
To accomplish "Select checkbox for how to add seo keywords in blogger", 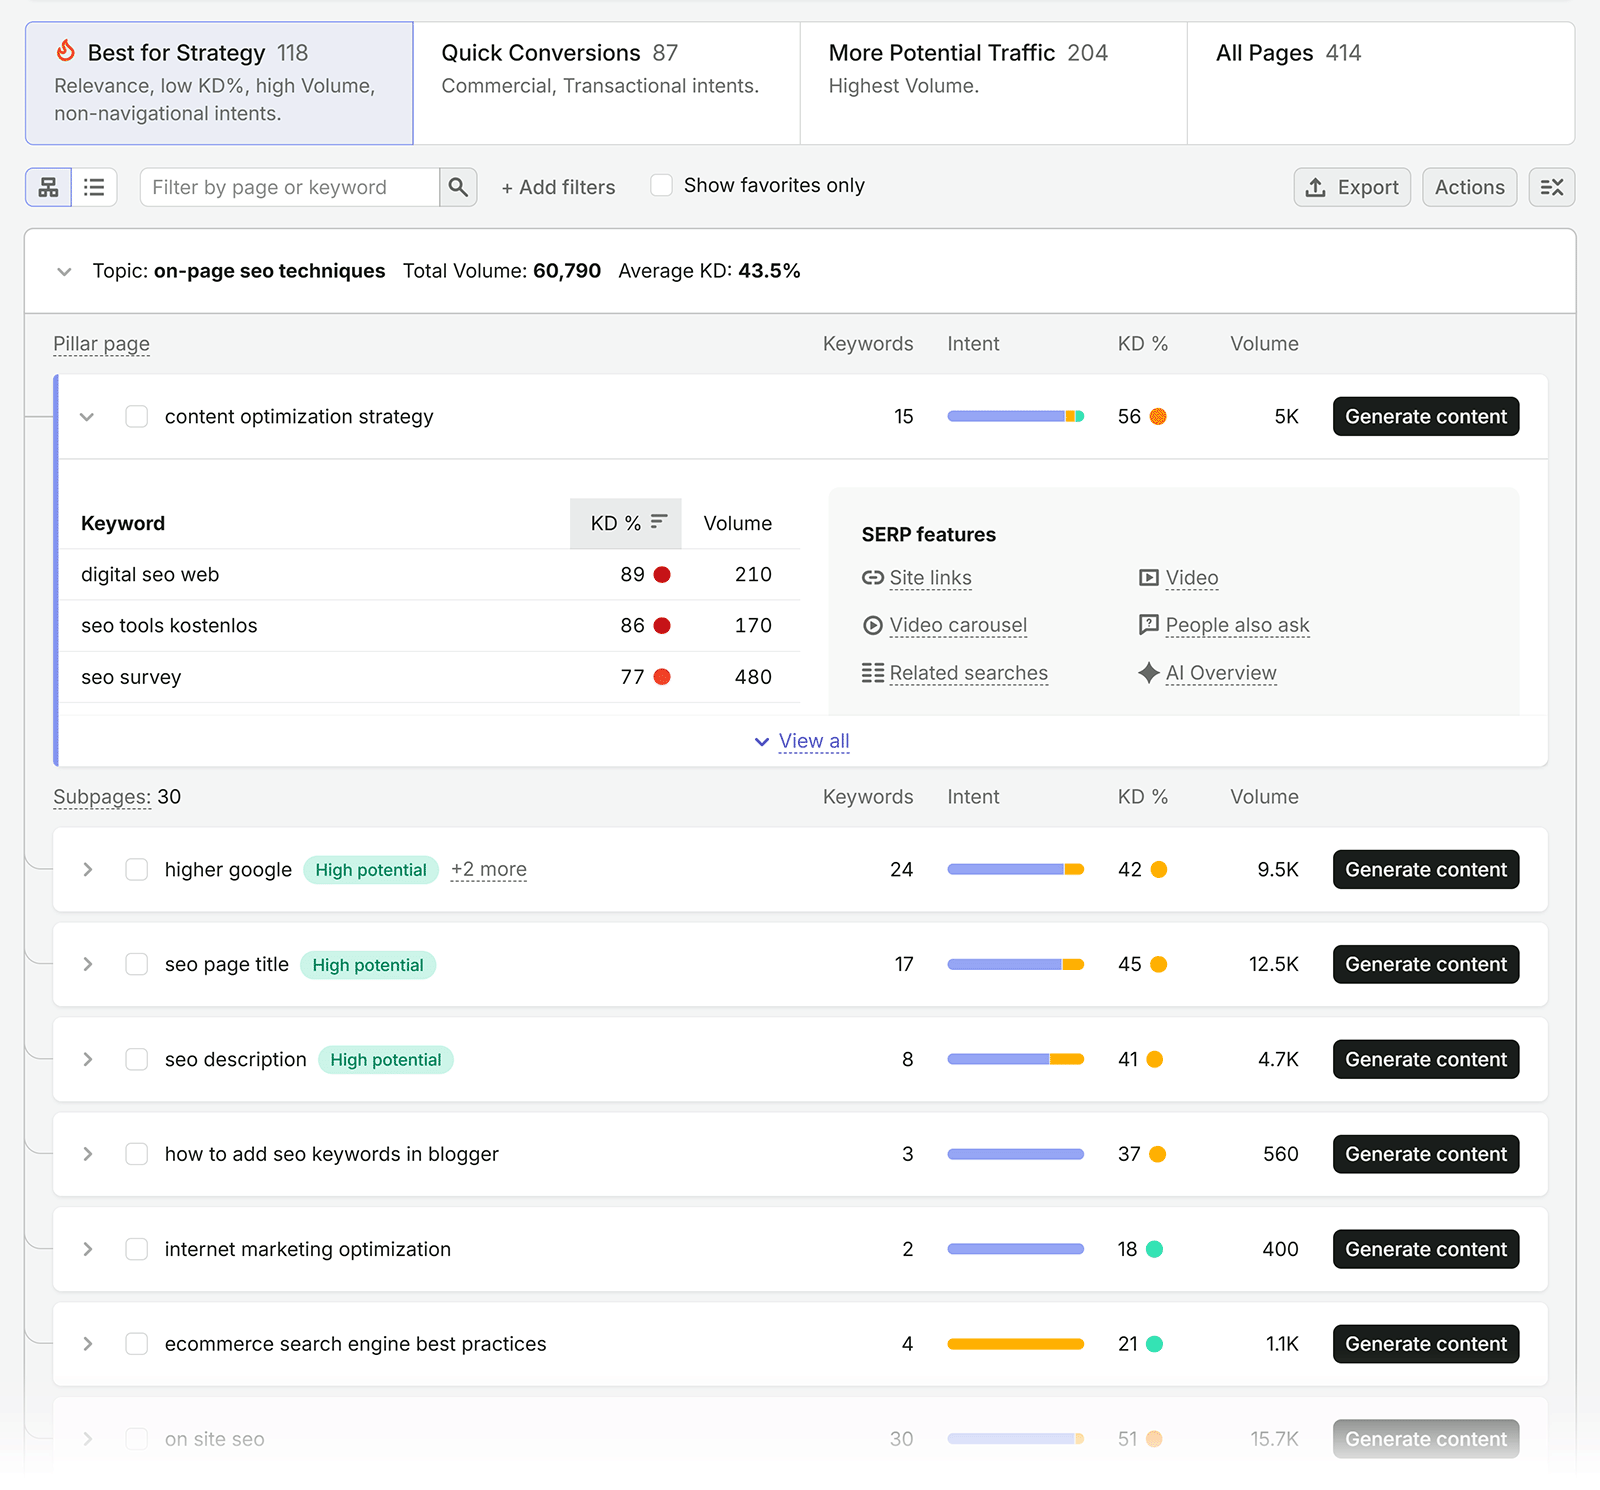I will pos(137,1154).
